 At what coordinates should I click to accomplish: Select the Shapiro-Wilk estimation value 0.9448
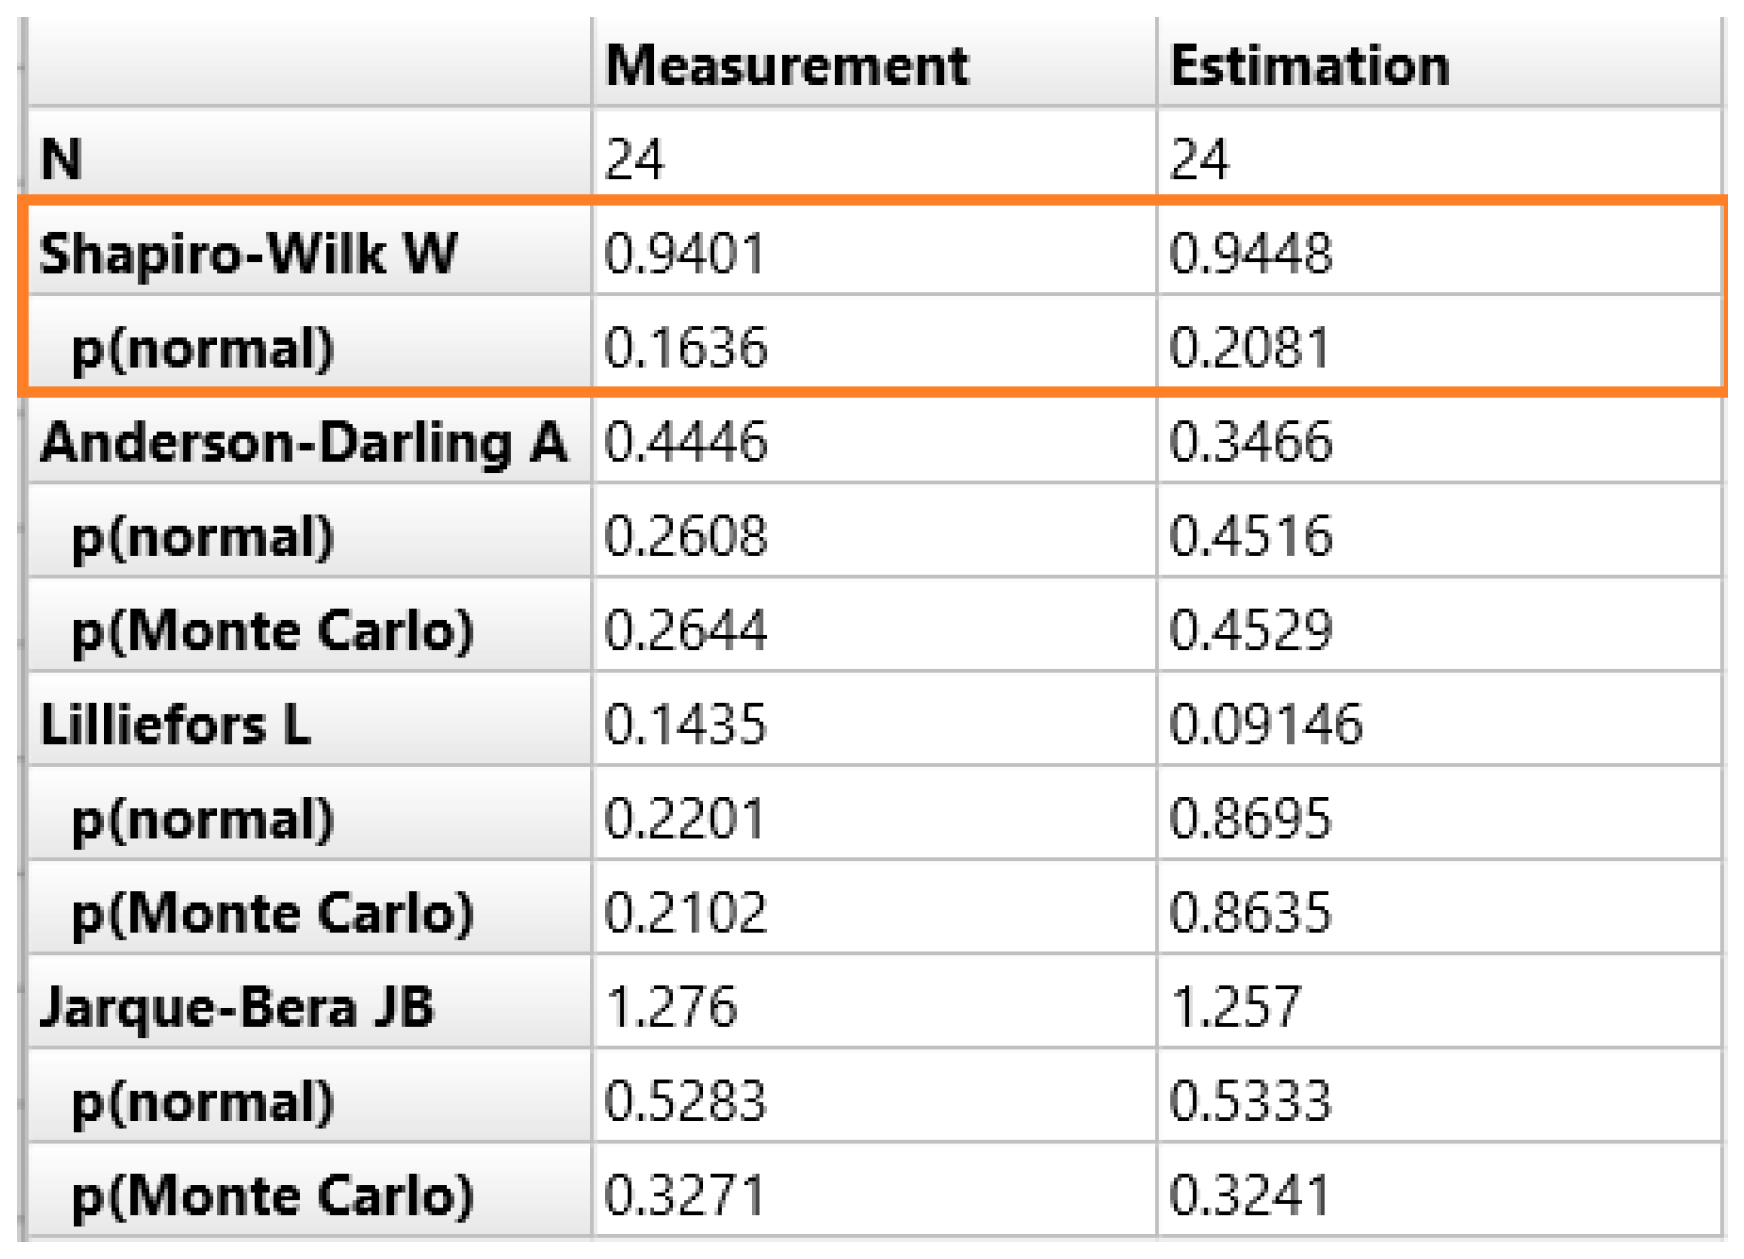tap(1250, 253)
